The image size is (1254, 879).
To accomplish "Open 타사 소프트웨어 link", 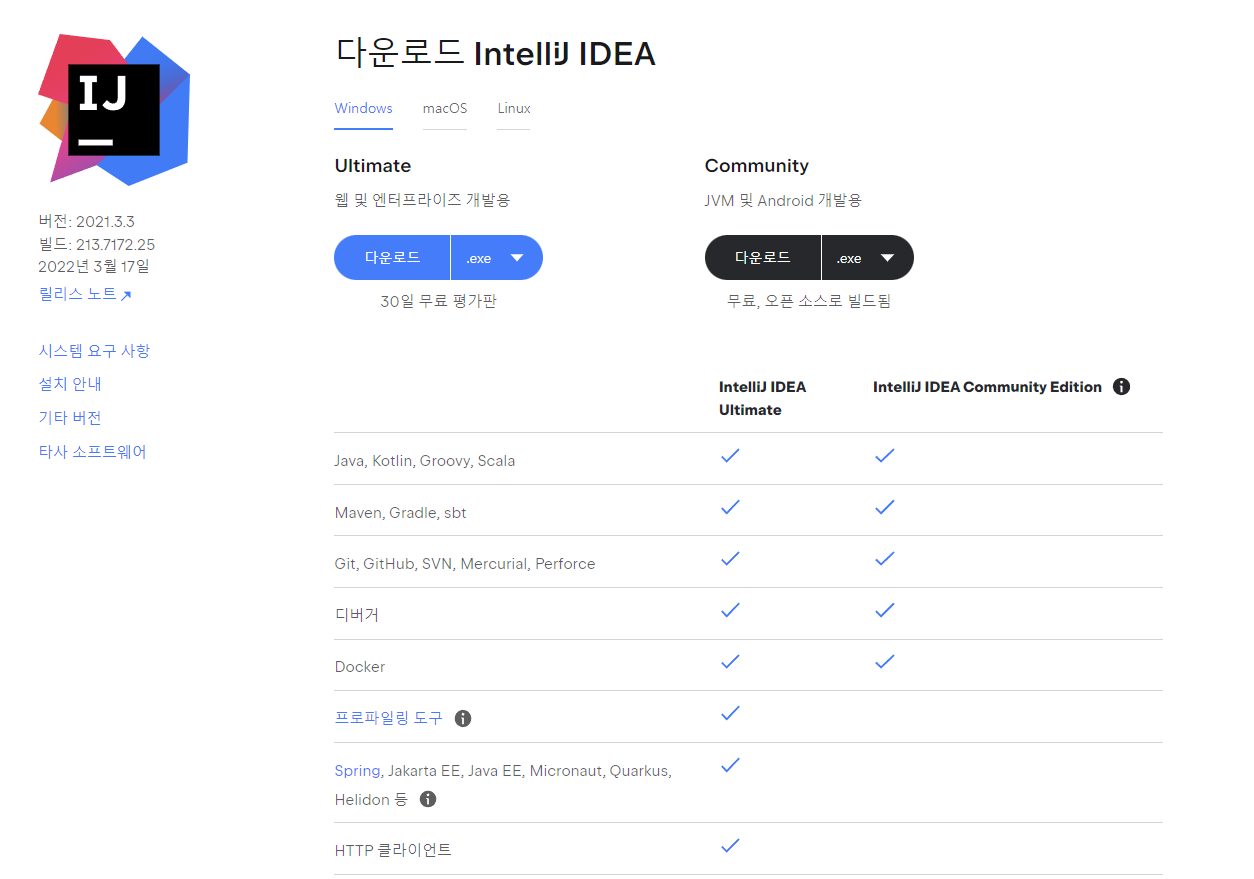I will tap(92, 452).
